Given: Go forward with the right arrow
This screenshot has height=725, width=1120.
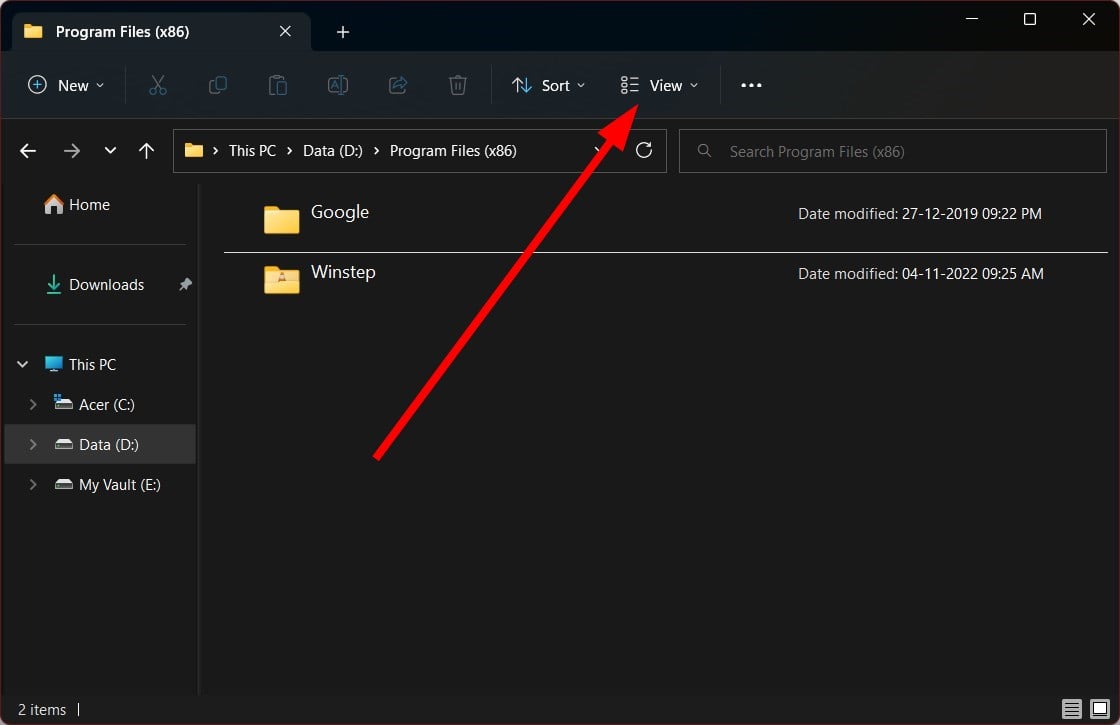Looking at the screenshot, I should [x=71, y=151].
